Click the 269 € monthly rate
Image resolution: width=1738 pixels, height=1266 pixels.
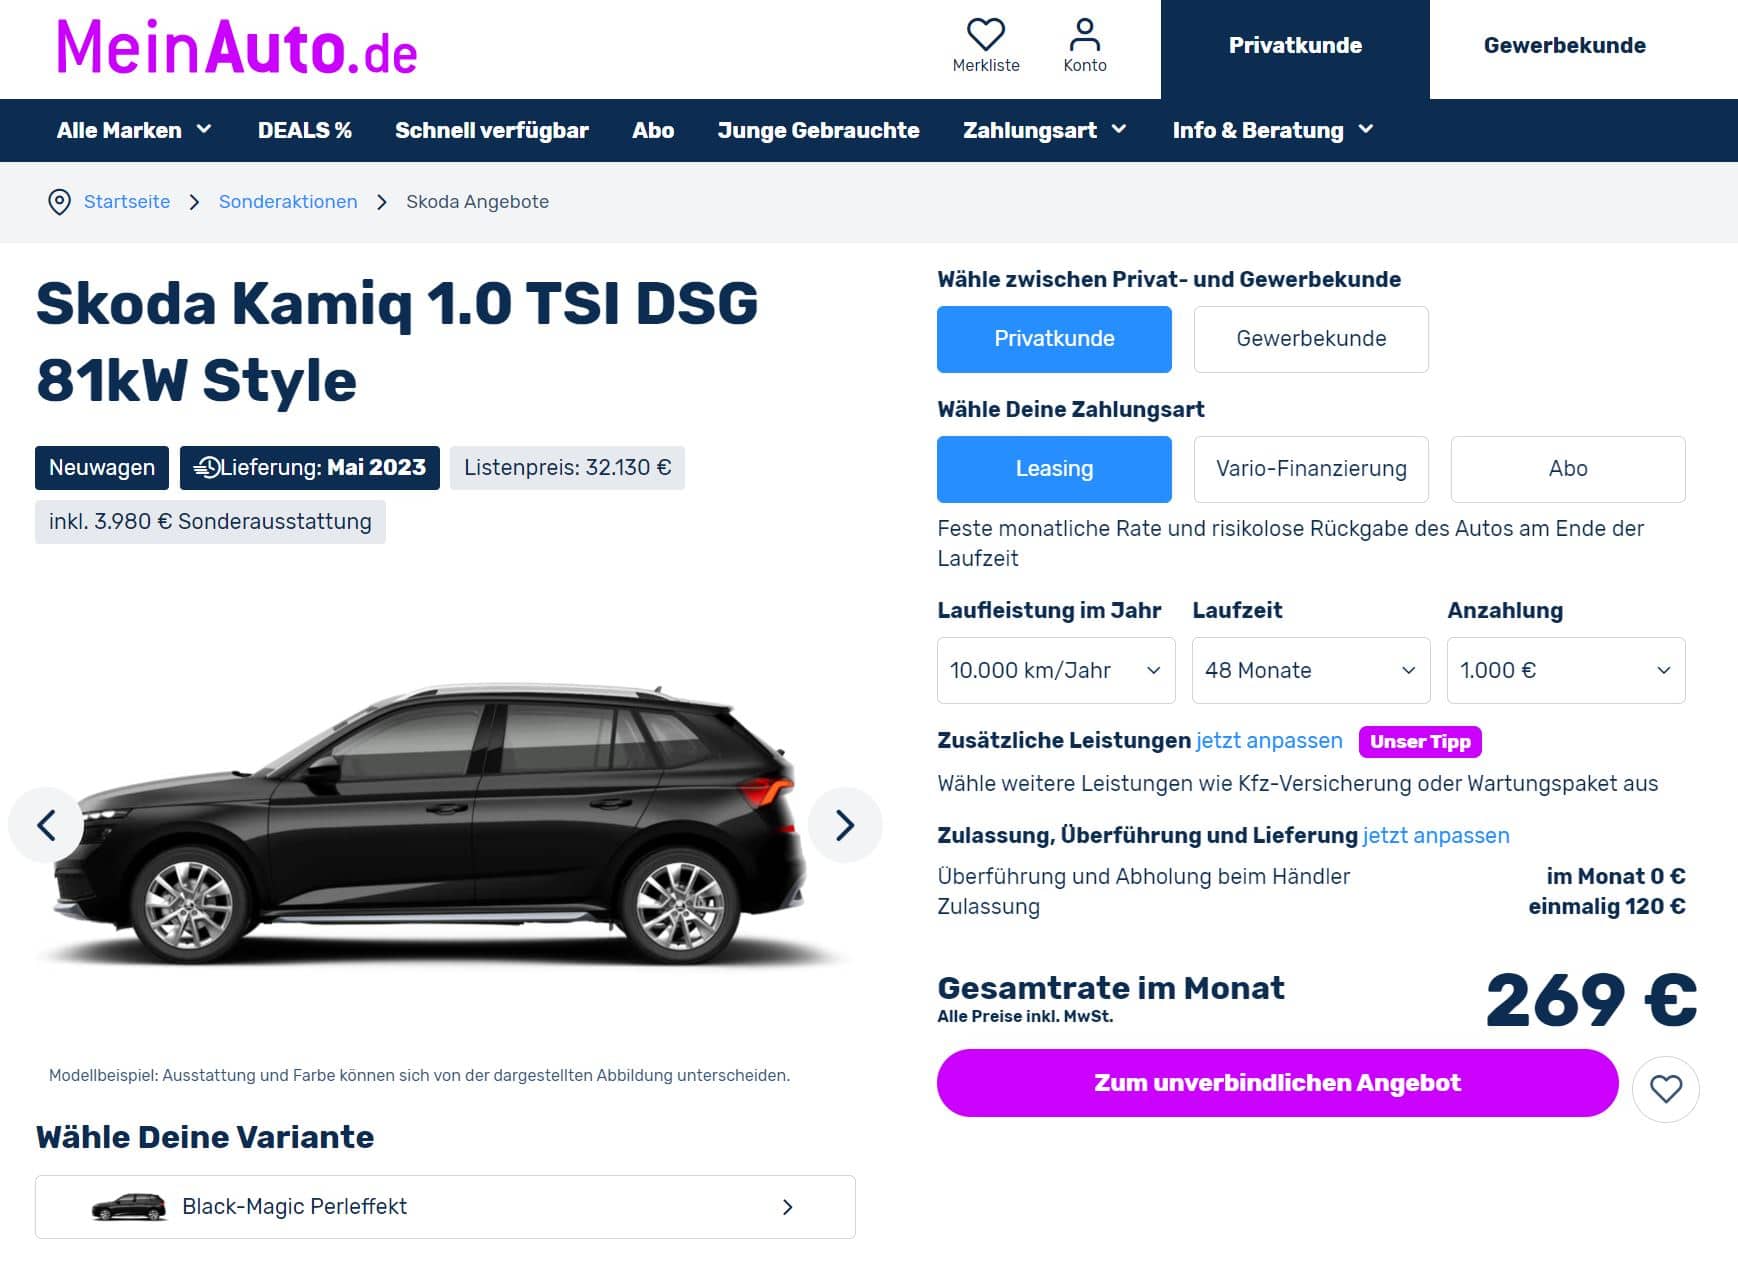pyautogui.click(x=1591, y=1000)
